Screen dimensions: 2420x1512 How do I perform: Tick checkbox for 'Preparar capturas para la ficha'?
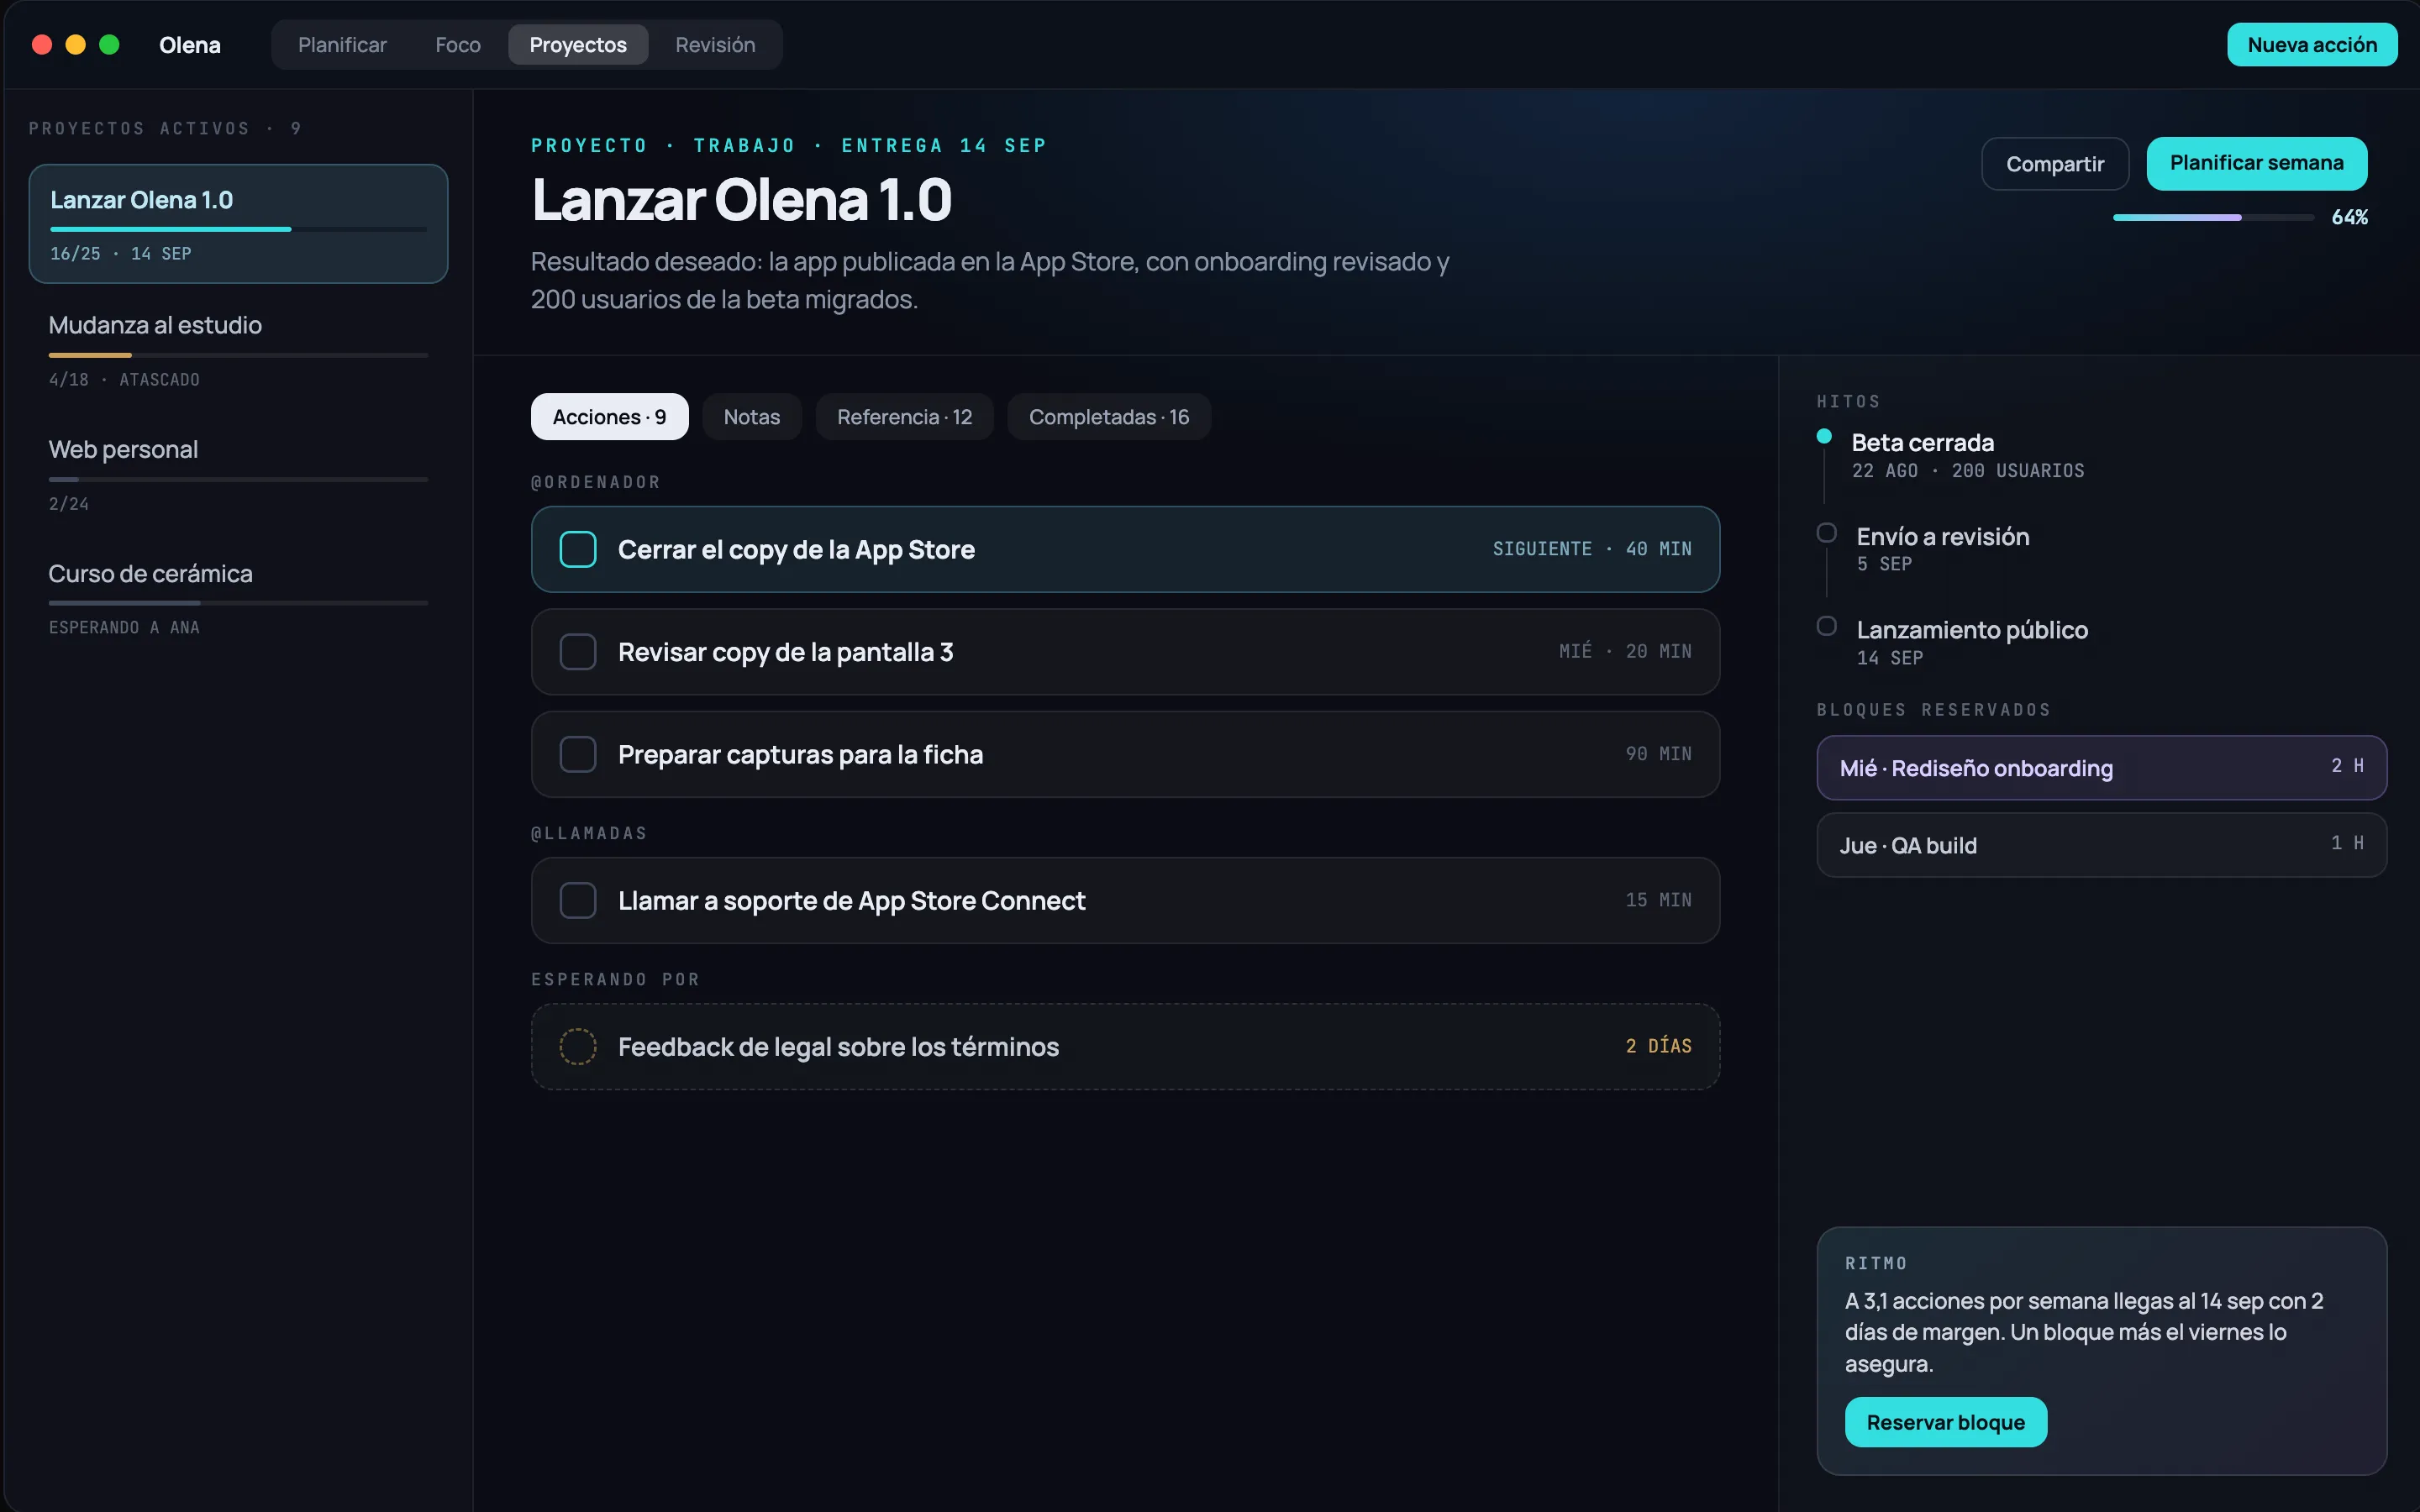pyautogui.click(x=578, y=754)
